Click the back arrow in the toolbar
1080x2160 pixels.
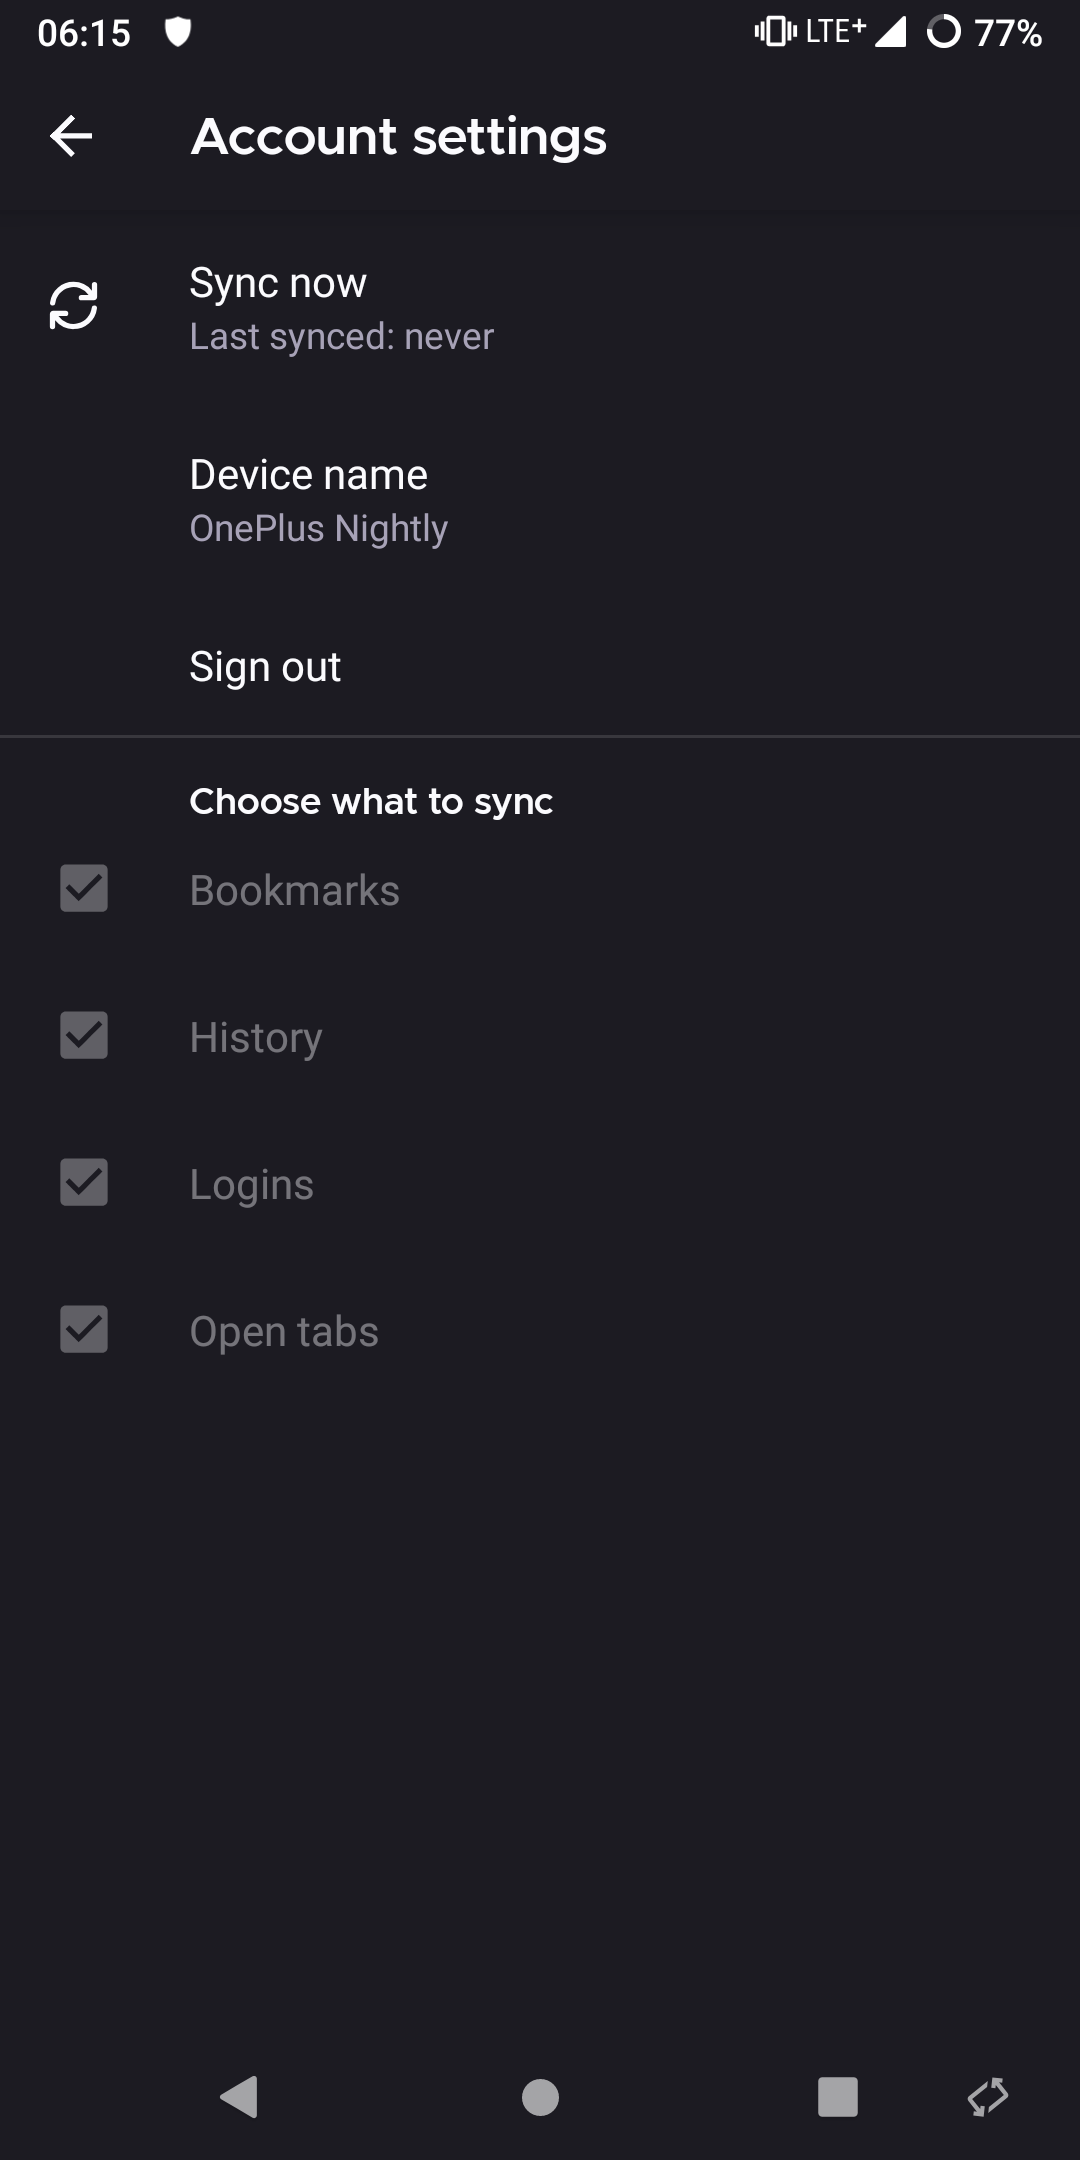70,136
